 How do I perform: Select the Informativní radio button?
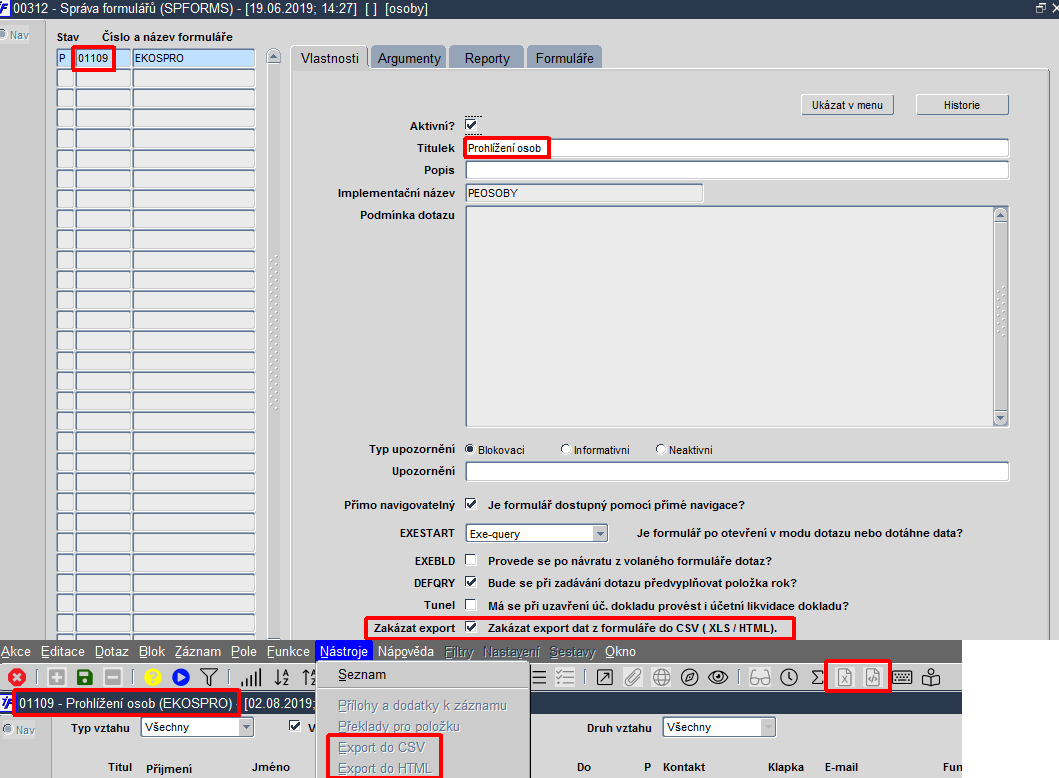pyautogui.click(x=566, y=449)
